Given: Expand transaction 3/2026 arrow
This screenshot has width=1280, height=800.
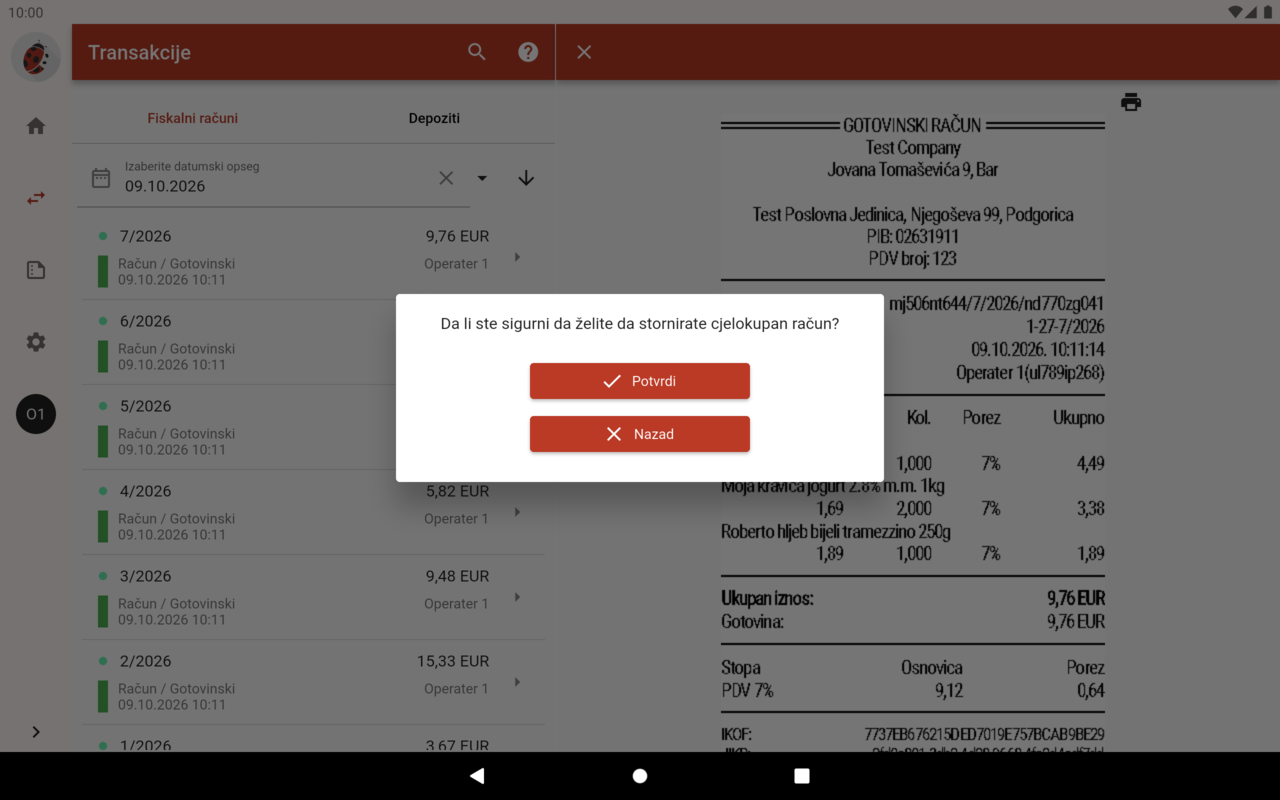Looking at the screenshot, I should tap(517, 597).
